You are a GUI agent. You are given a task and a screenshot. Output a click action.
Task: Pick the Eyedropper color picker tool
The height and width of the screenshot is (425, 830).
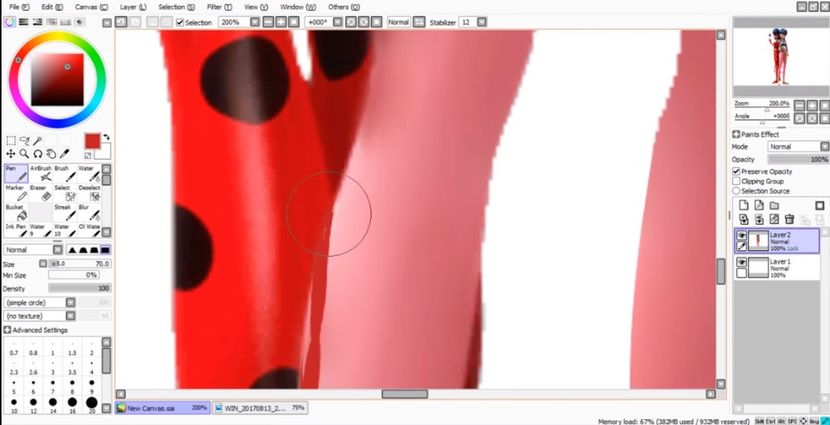(65, 154)
